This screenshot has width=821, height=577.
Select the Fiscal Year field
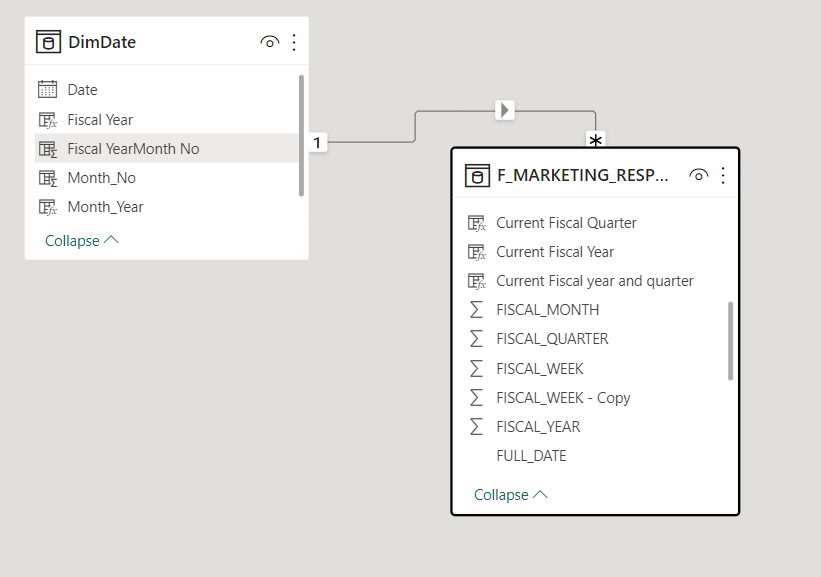(167, 120)
